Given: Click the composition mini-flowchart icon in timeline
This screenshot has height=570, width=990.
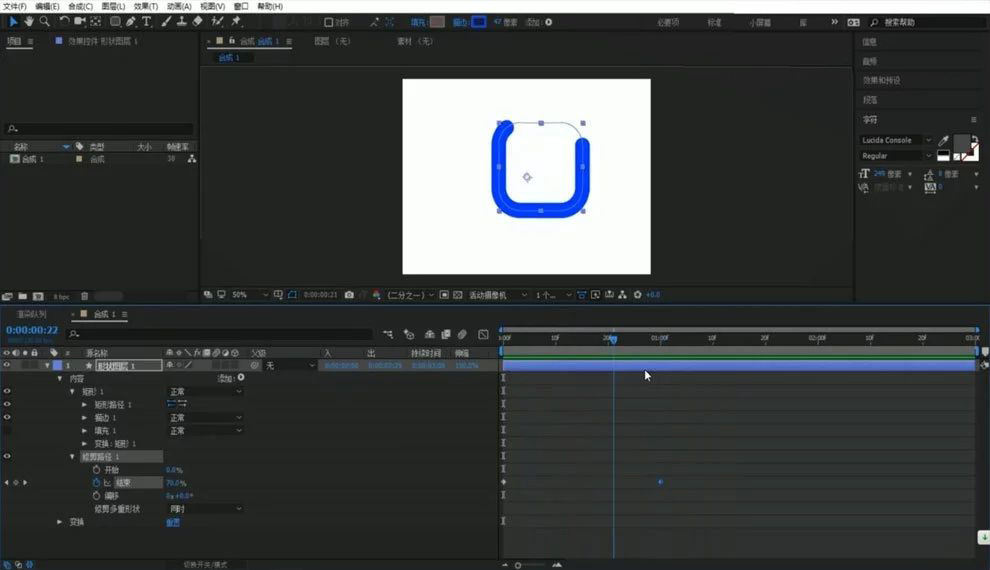Looking at the screenshot, I should [388, 334].
